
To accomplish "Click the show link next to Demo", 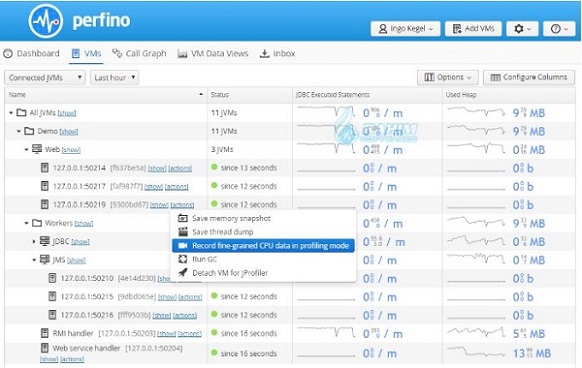I will coord(69,131).
